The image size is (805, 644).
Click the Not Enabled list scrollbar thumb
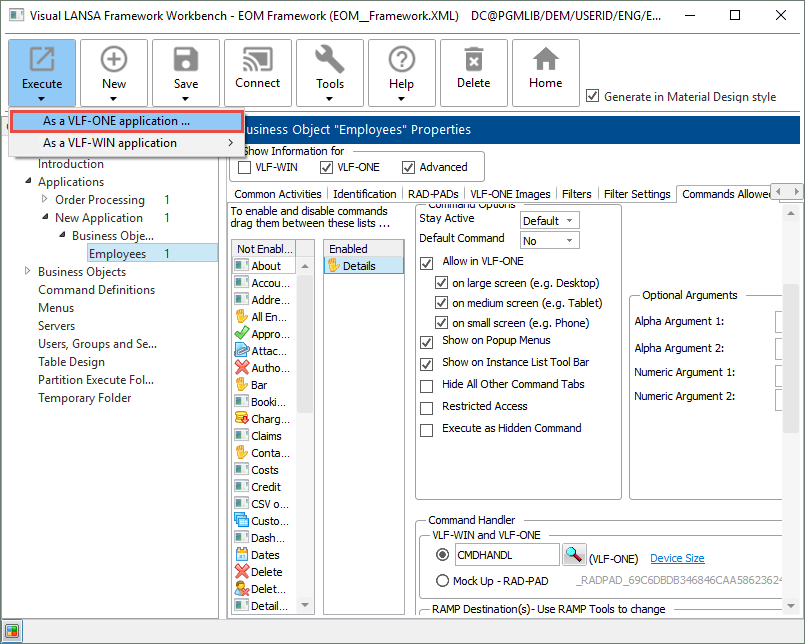point(305,344)
